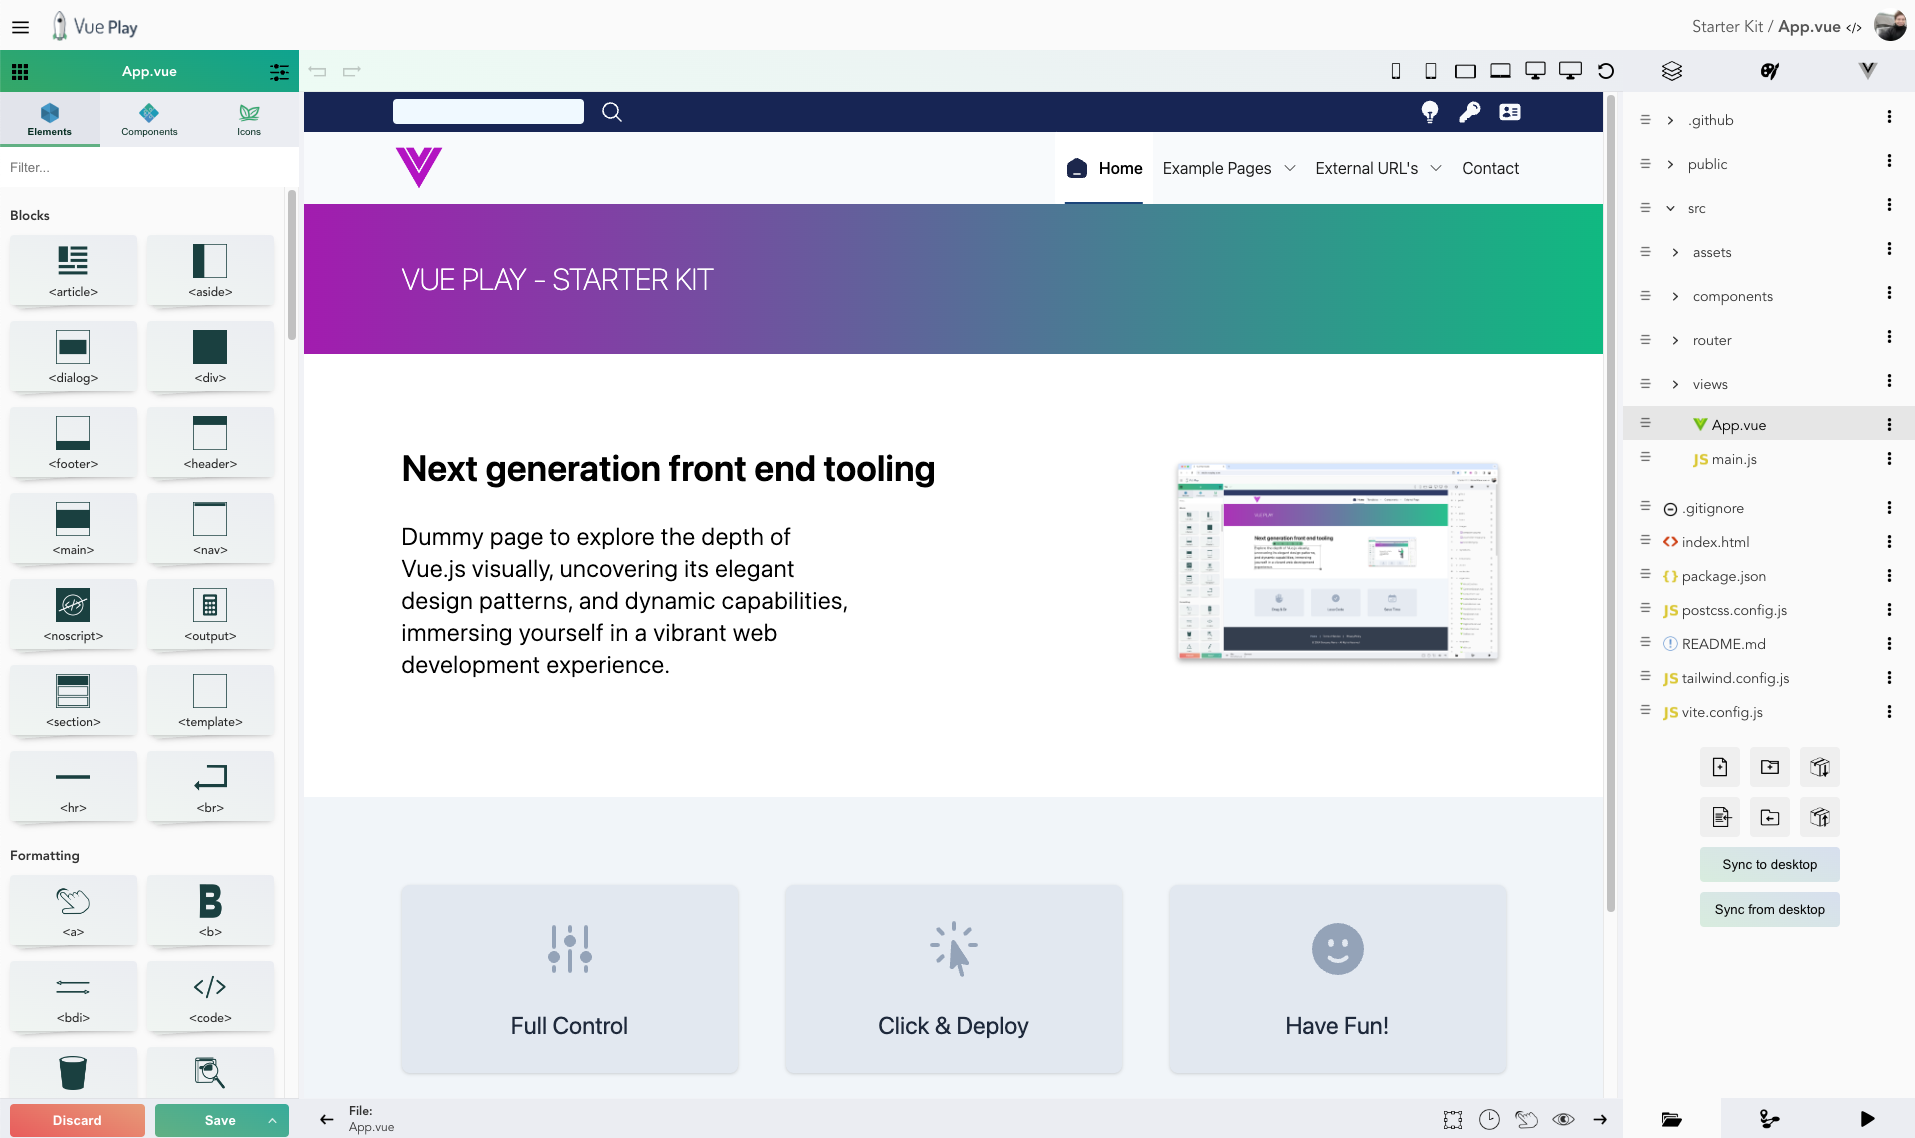Open the apps grid icon beside App.vue
Viewport: 1915px width, 1138px height.
pos(20,71)
